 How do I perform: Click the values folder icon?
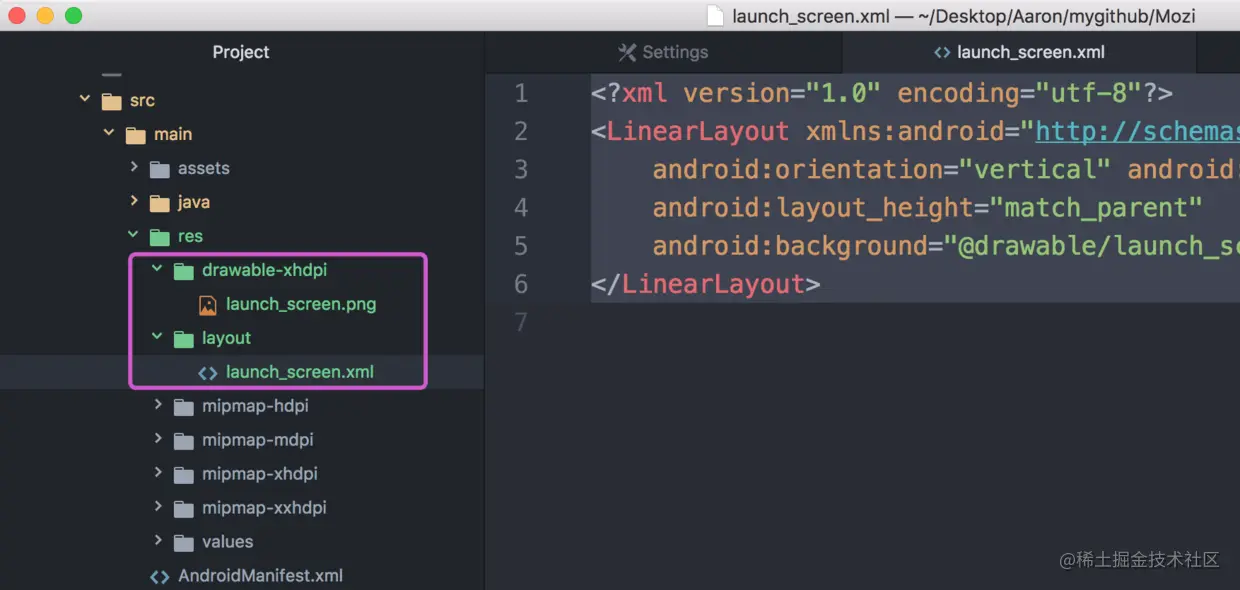click(x=183, y=543)
